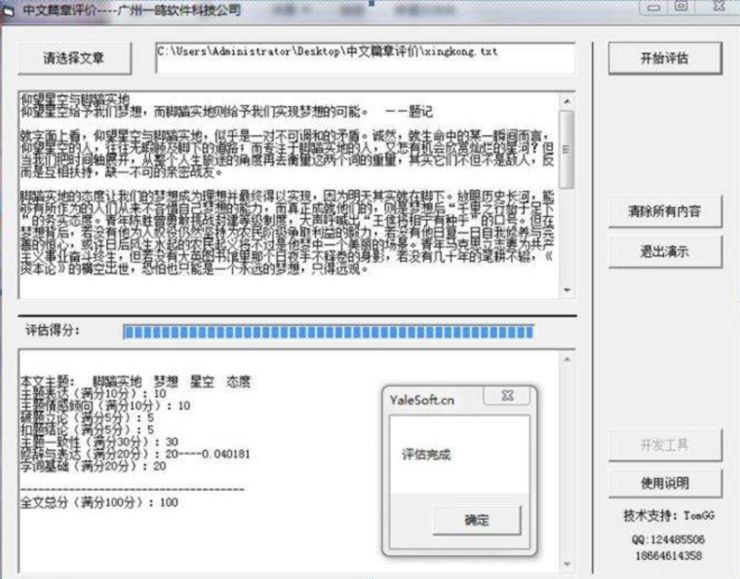Click the results panel scrollbar down arrow

click(567, 563)
